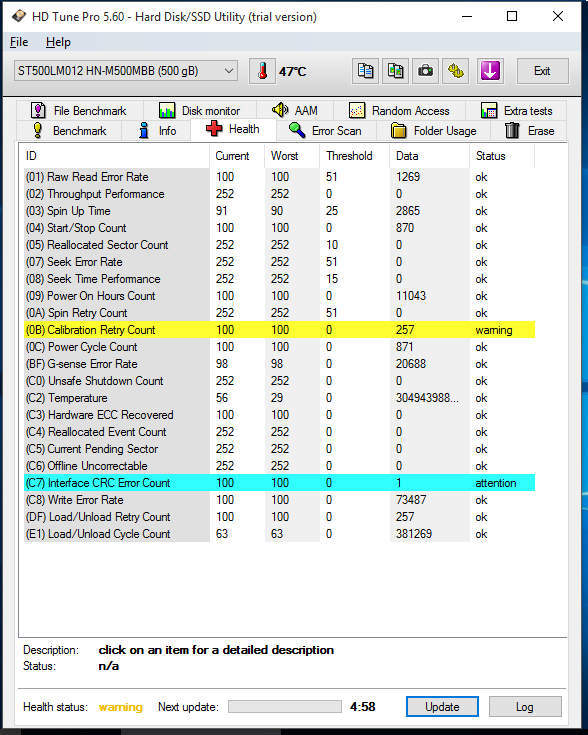588x735 pixels.
Task: Click the copy screenshot to clipboard icon
Action: [x=395, y=71]
